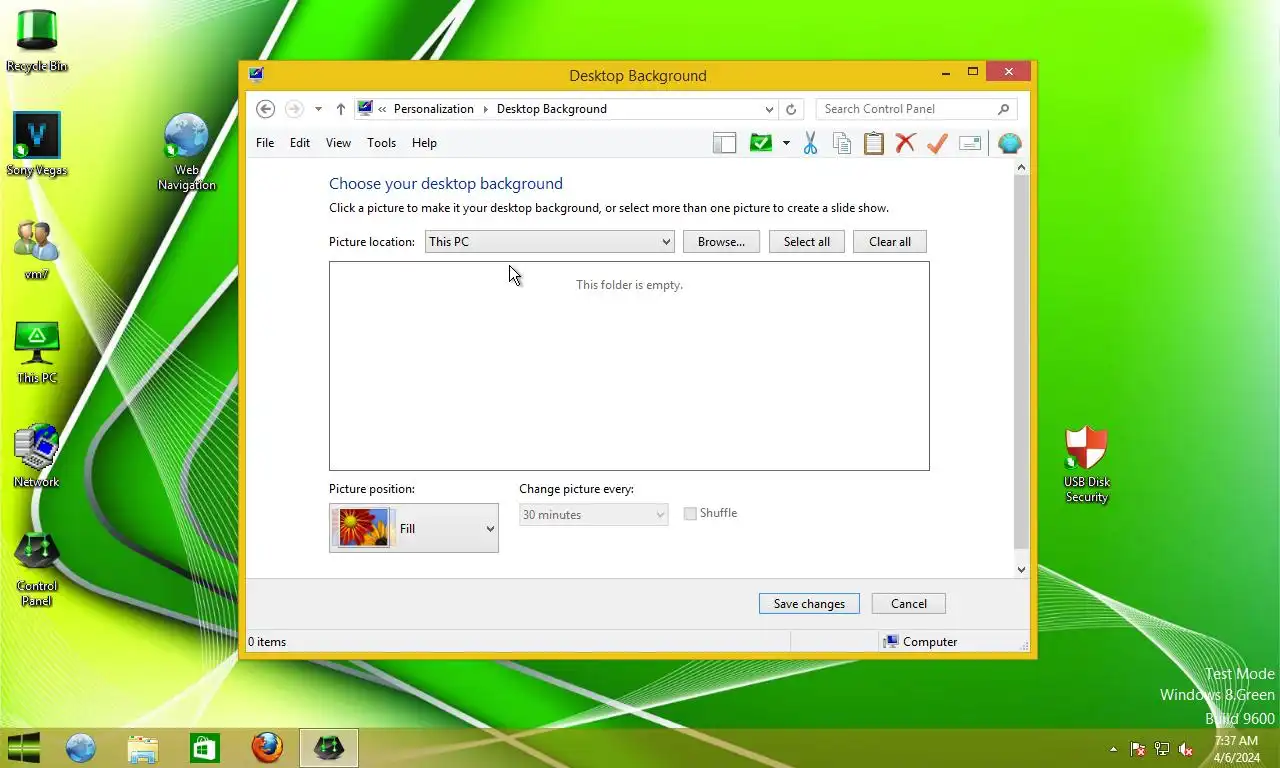Click the envelope card toolbar icon

969,143
